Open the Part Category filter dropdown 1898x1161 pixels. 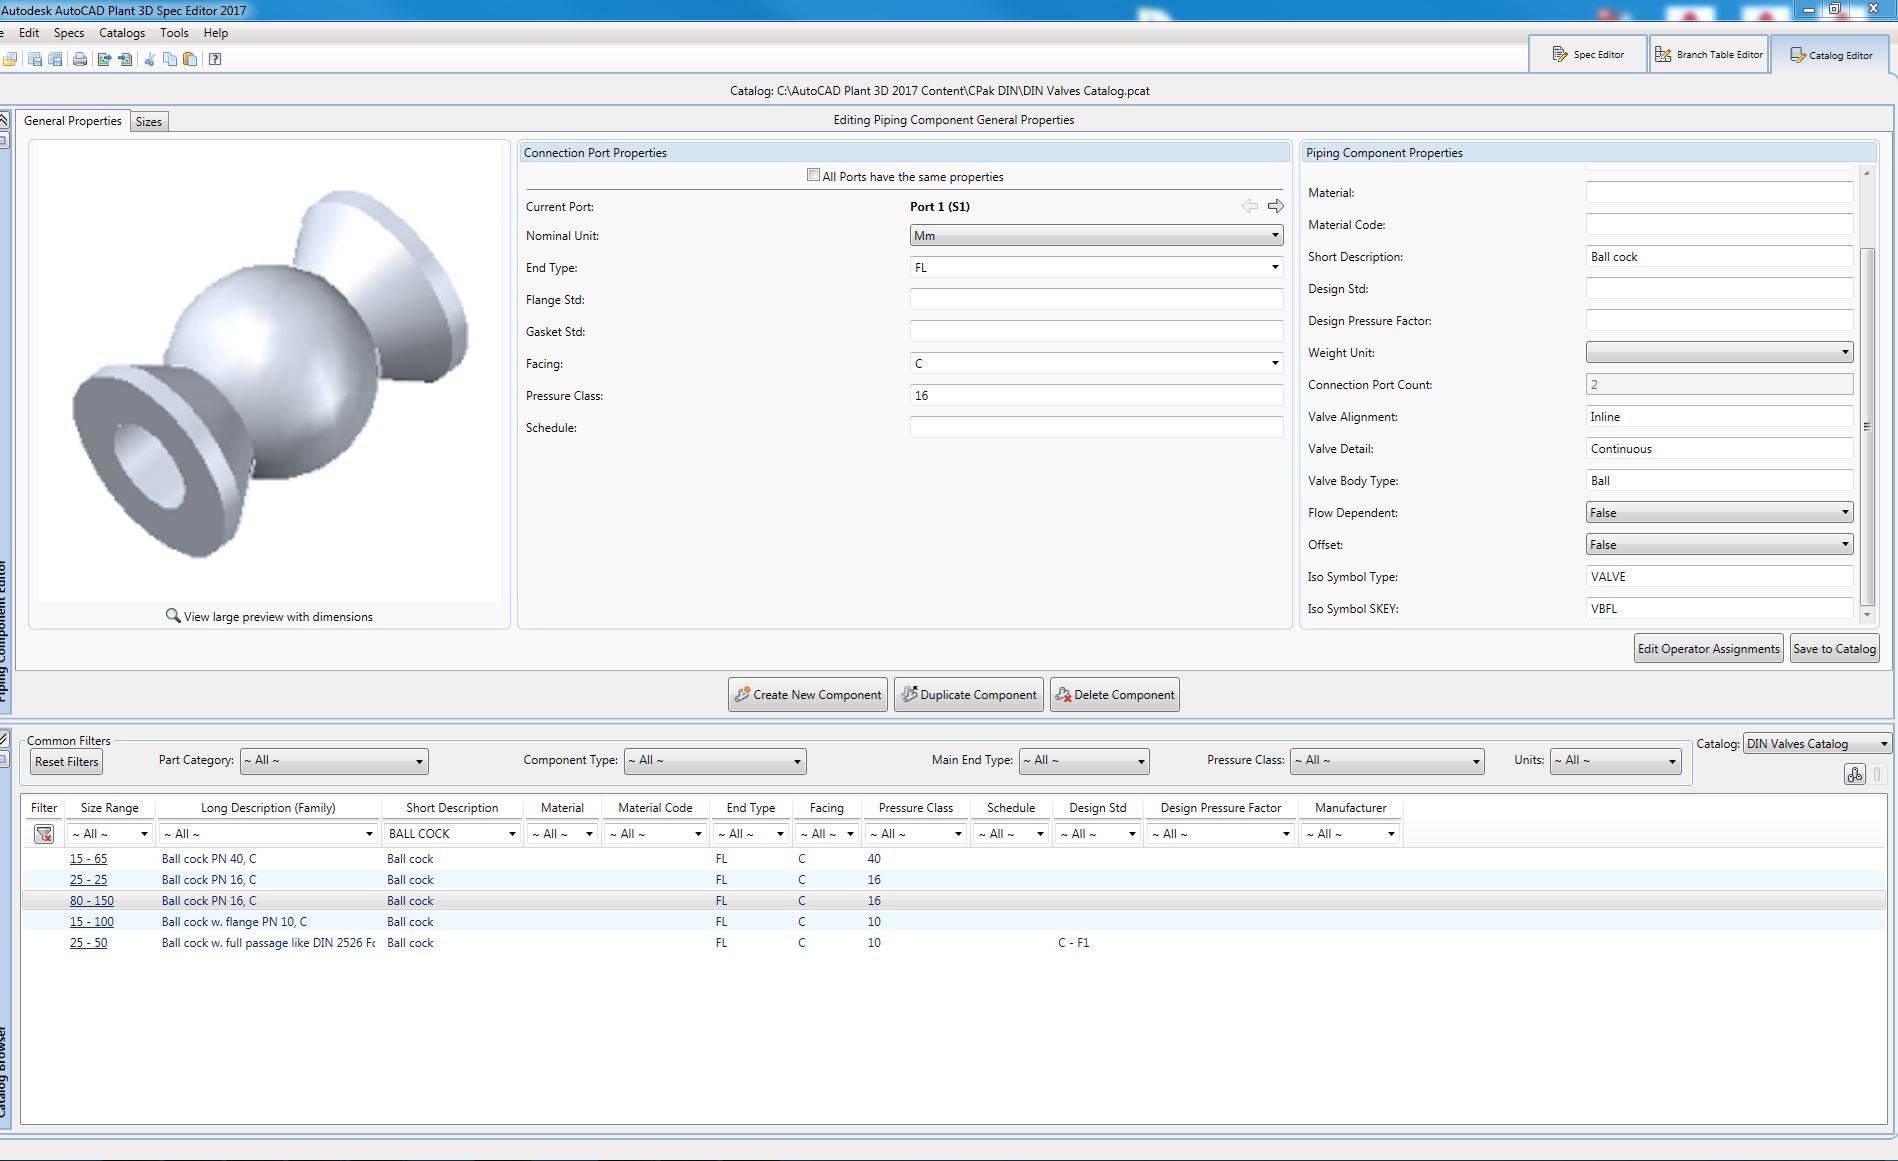pyautogui.click(x=333, y=761)
